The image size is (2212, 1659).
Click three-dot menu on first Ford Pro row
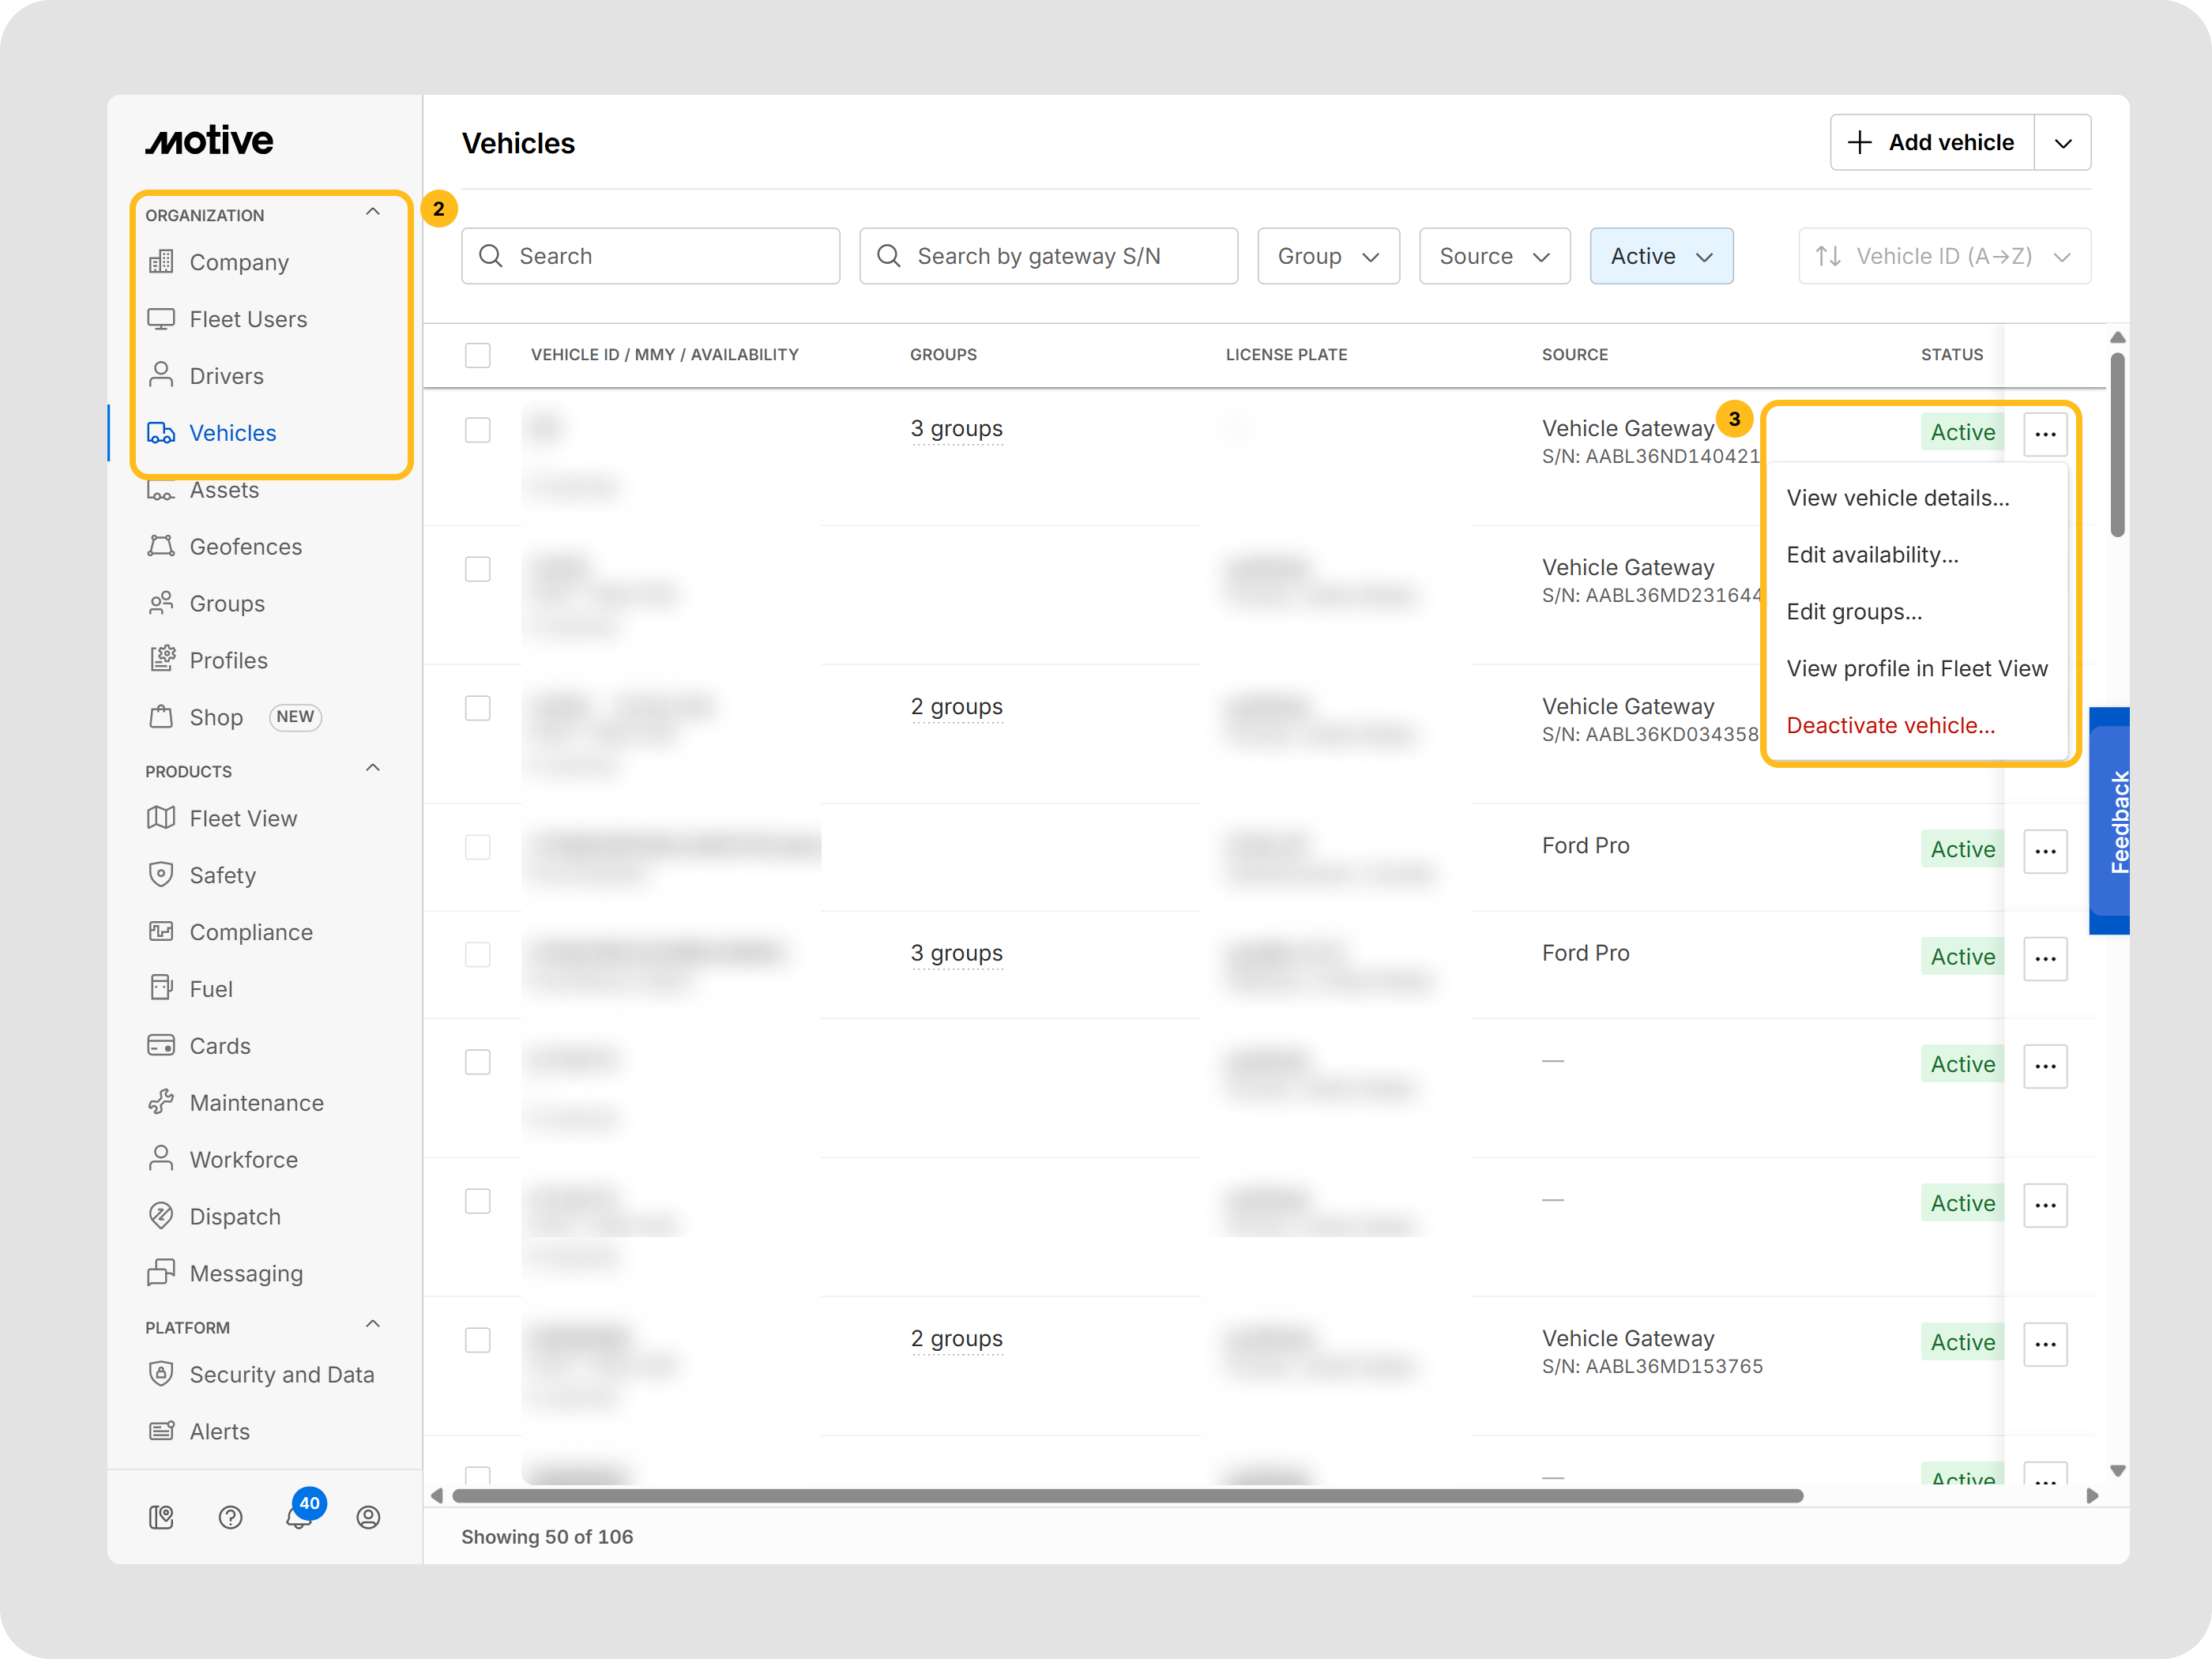[2045, 851]
